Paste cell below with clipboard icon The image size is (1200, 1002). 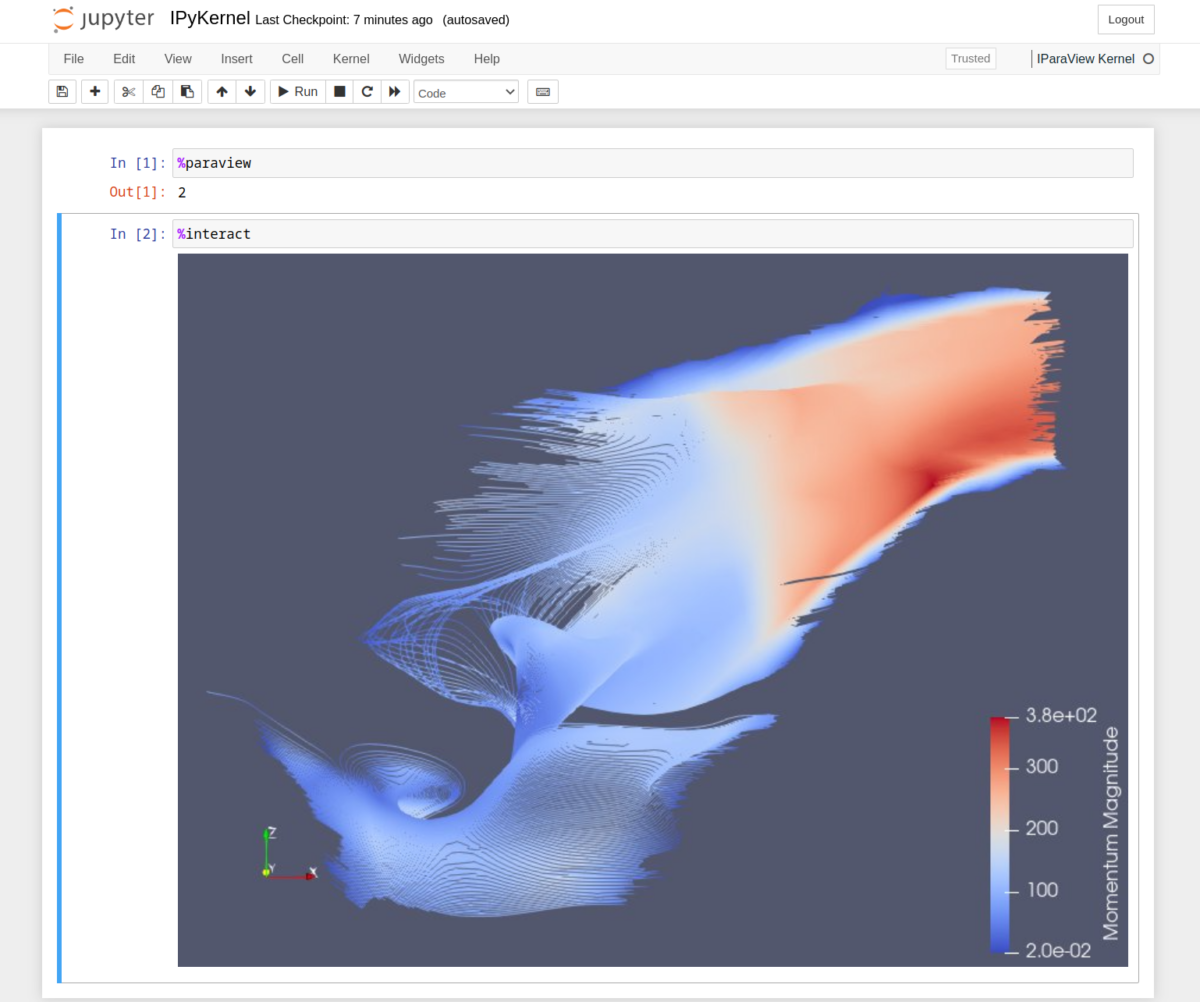click(x=187, y=91)
